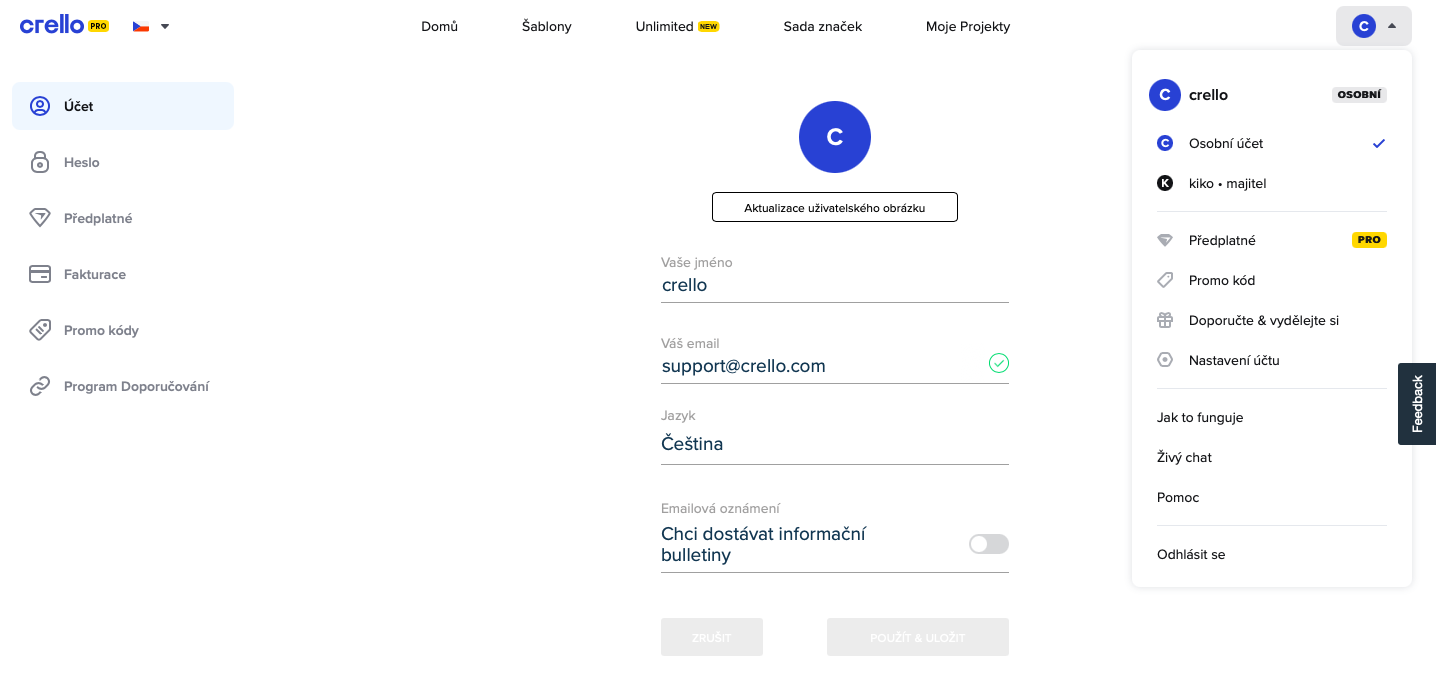Open Program Doporučování via link icon
The width and height of the screenshot is (1436, 673).
40,386
